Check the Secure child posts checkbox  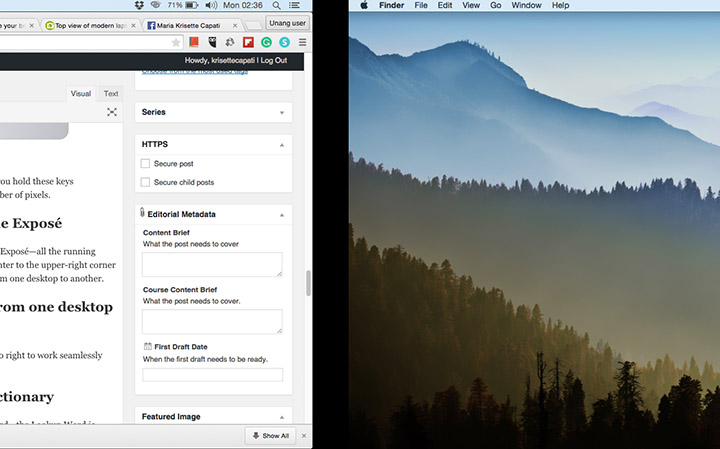[x=145, y=182]
